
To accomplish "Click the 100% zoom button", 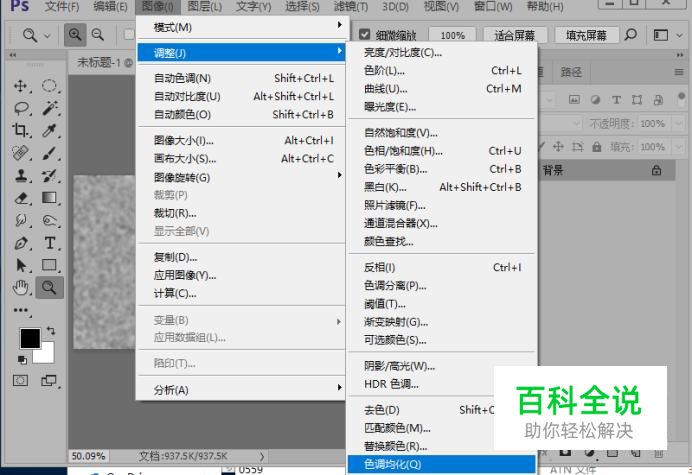I will tap(452, 35).
